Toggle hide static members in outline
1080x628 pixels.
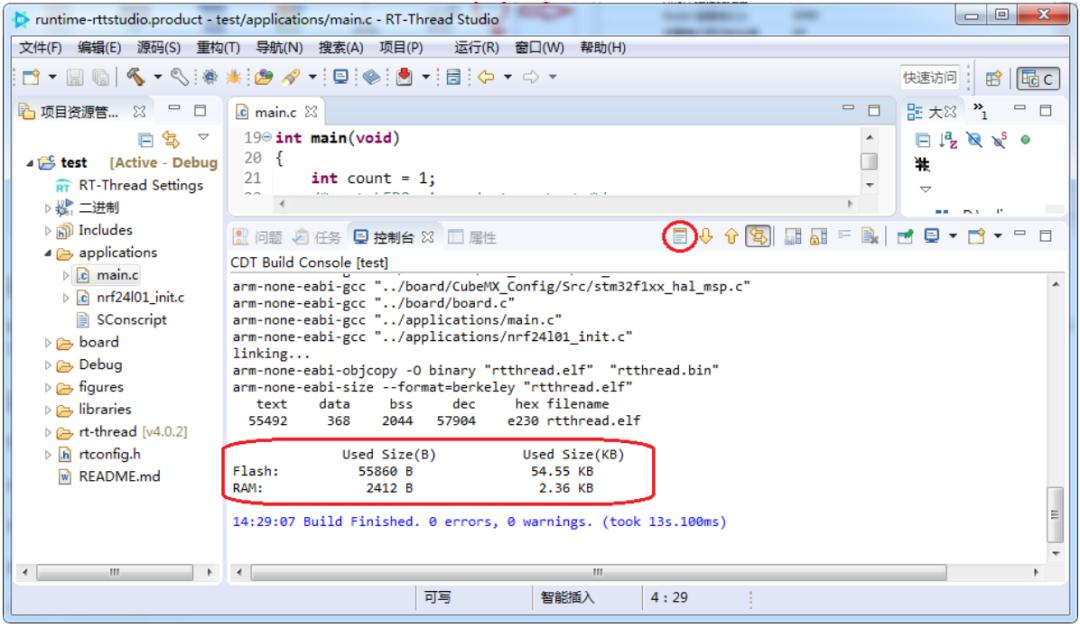click(999, 140)
